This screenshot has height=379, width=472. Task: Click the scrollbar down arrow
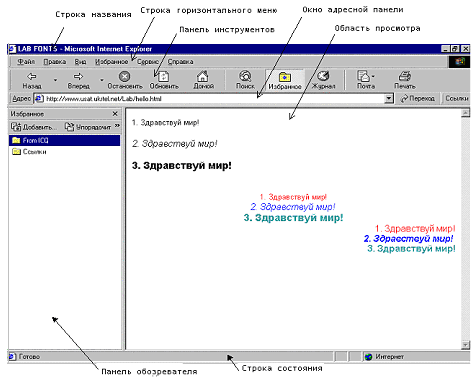click(x=465, y=345)
